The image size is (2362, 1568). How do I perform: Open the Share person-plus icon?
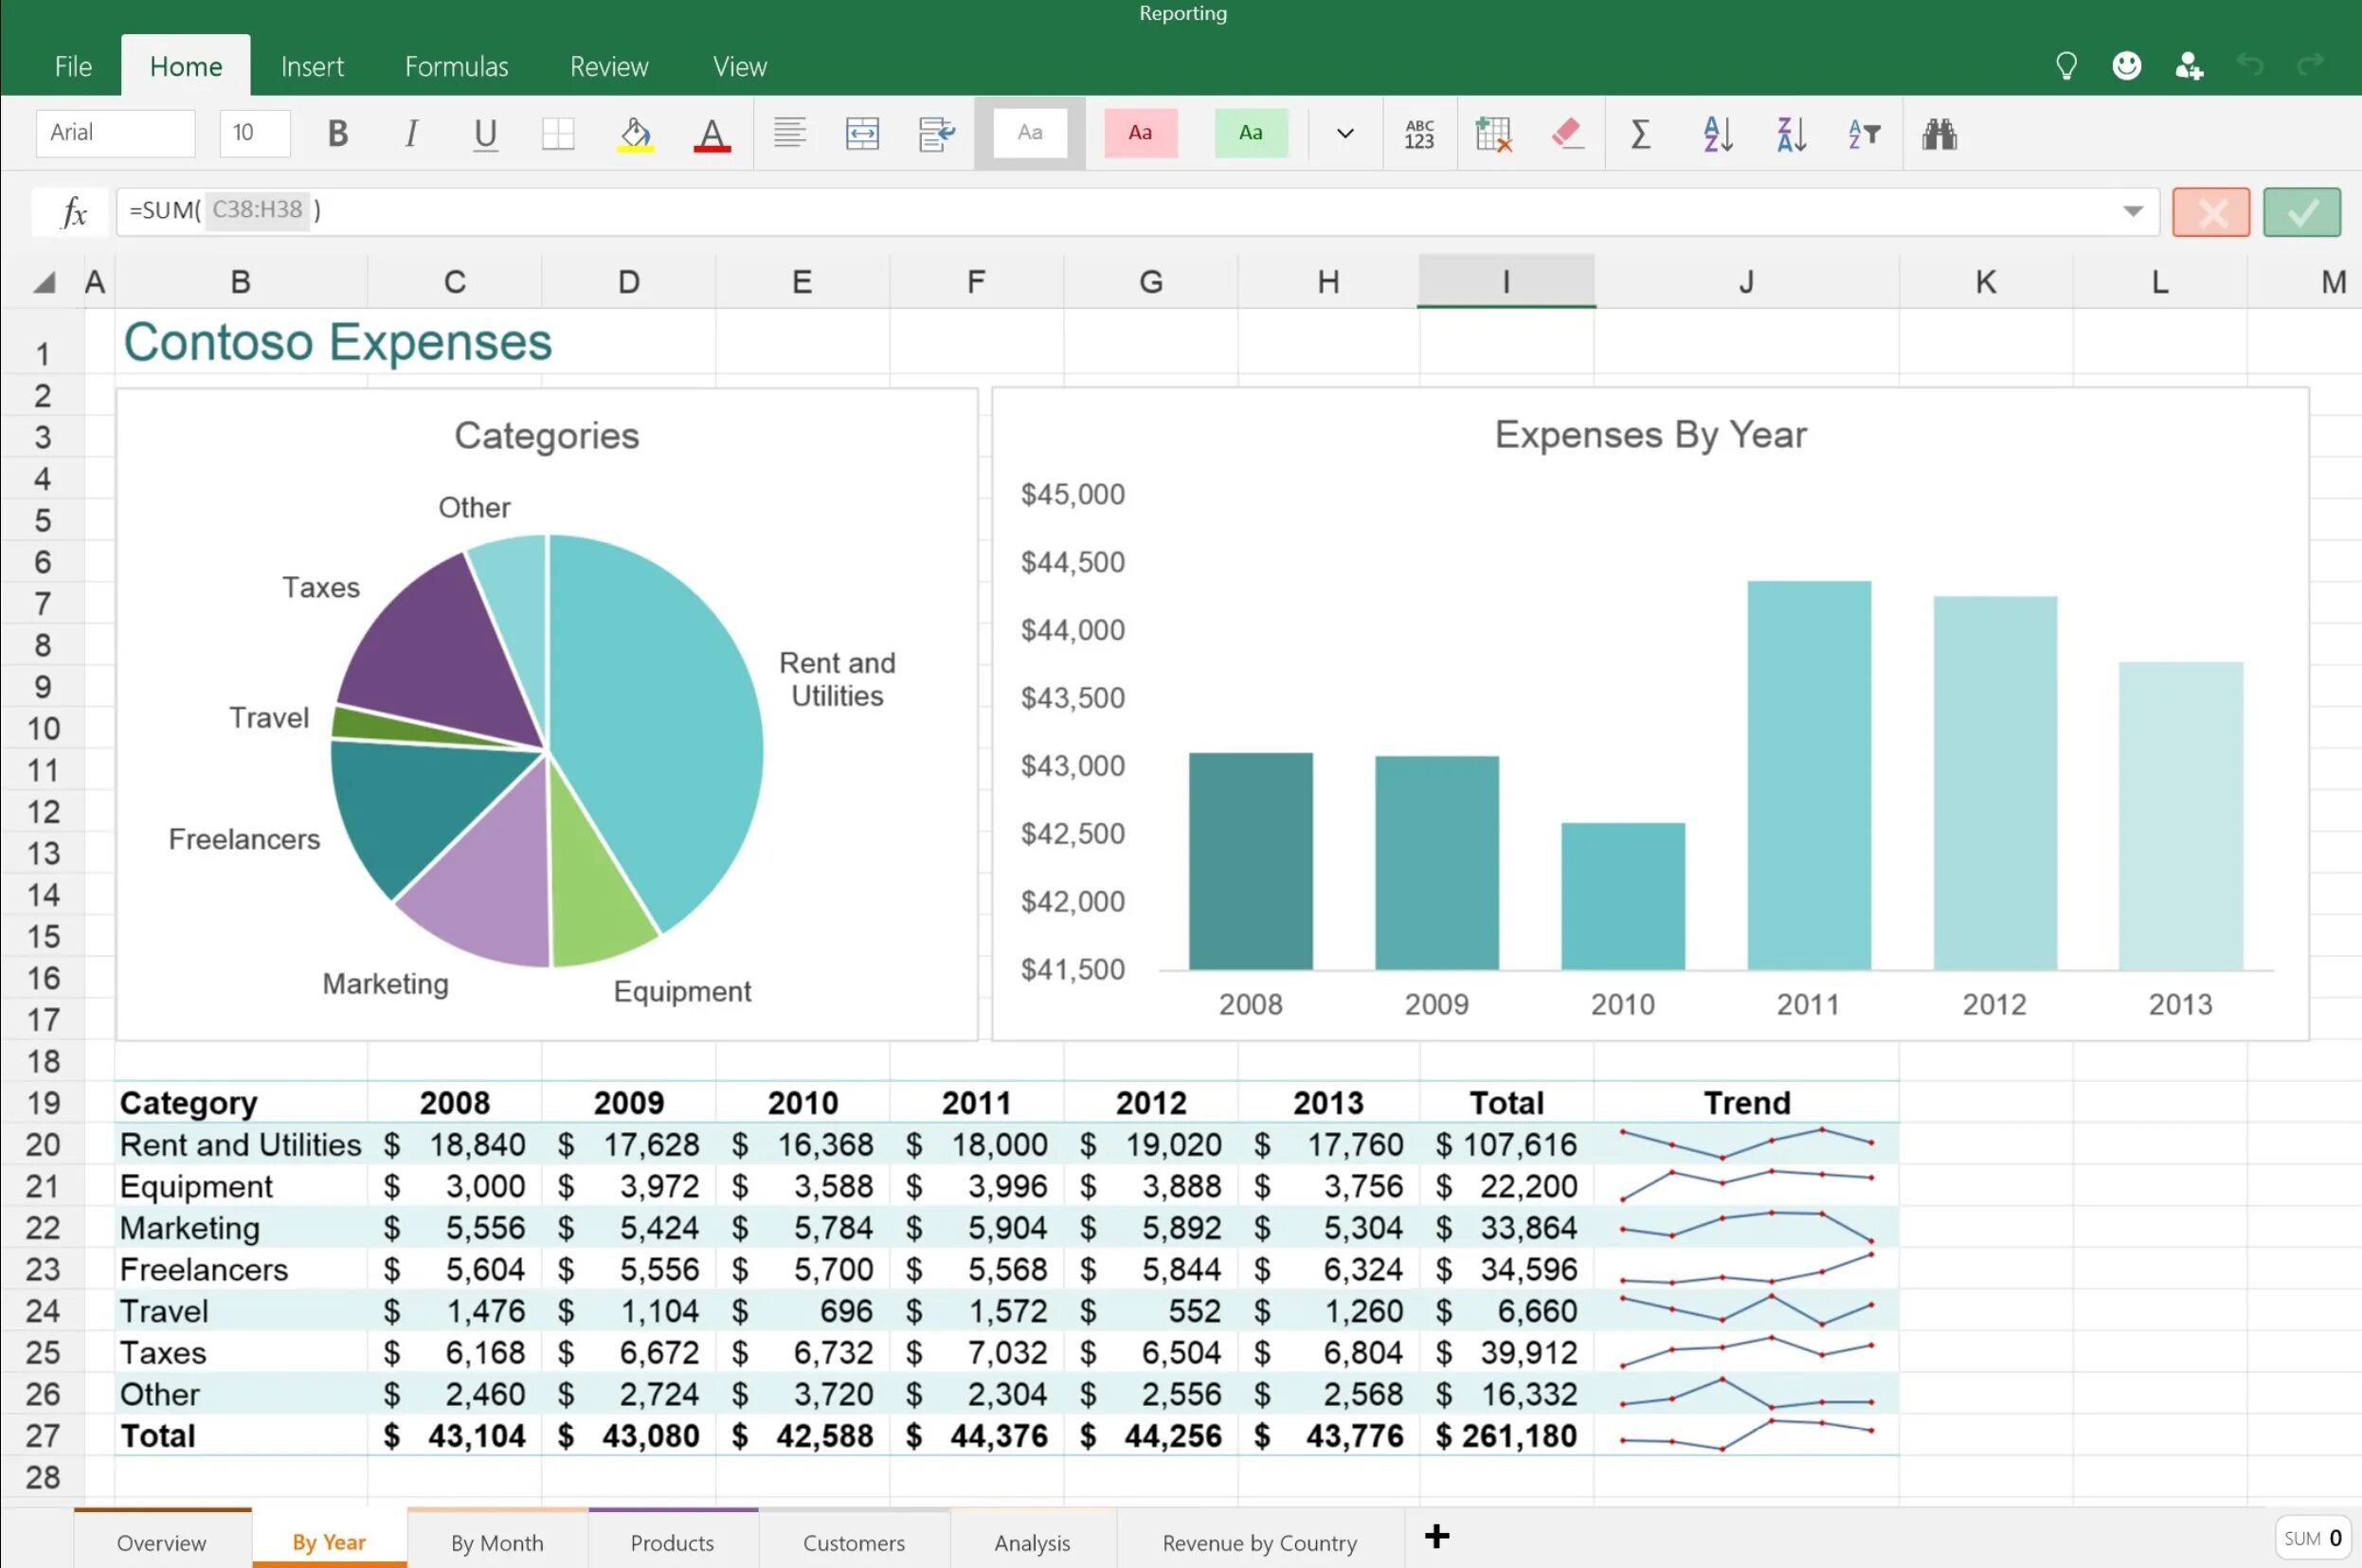coord(2188,66)
